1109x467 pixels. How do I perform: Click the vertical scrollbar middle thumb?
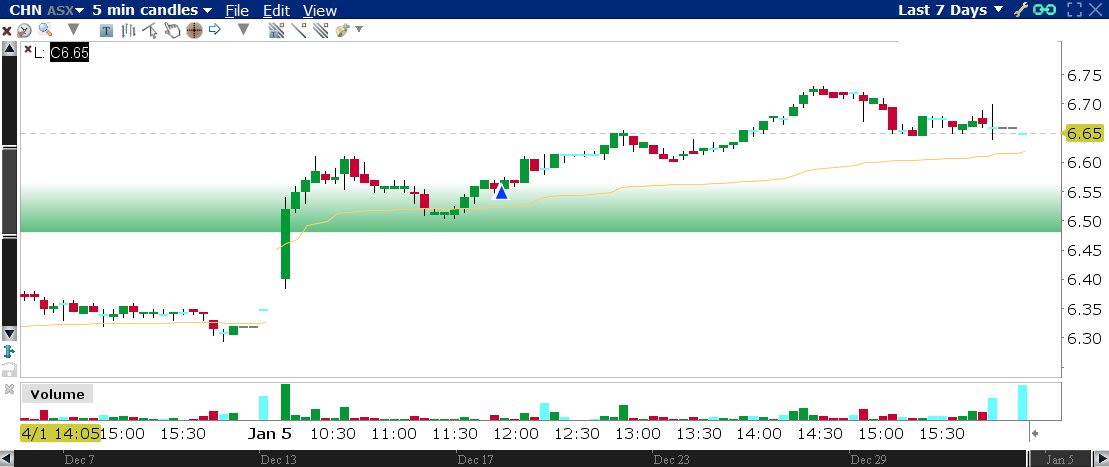[9, 192]
